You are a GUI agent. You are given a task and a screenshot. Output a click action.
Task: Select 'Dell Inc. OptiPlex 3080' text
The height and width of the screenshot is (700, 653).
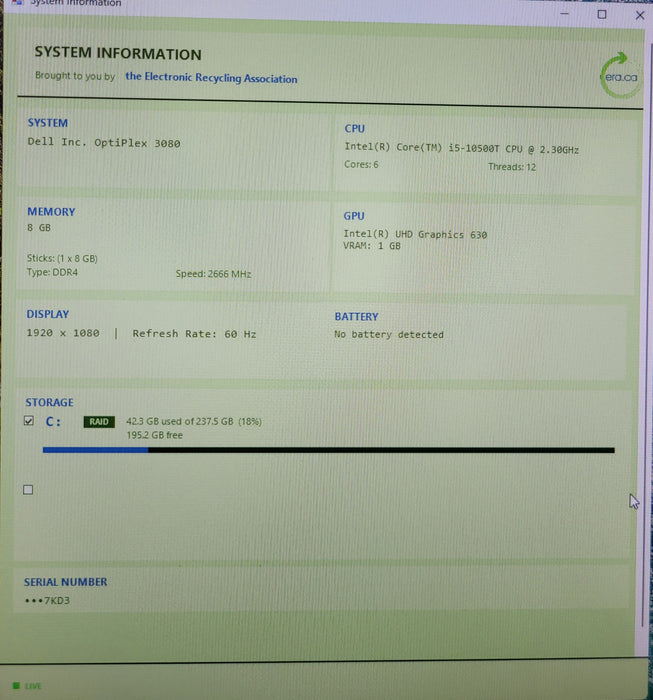point(104,143)
